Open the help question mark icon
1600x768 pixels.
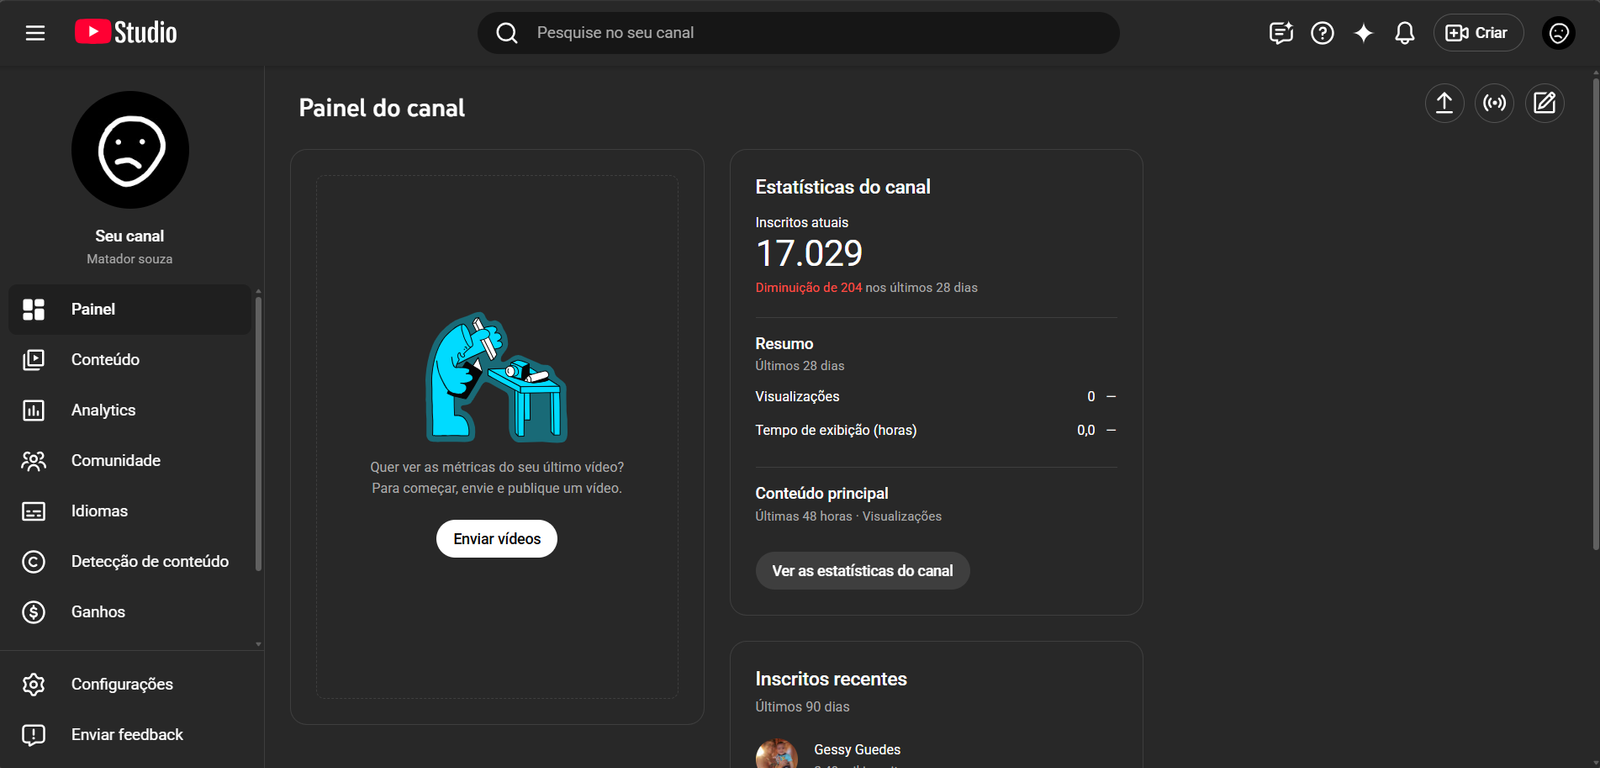coord(1322,33)
